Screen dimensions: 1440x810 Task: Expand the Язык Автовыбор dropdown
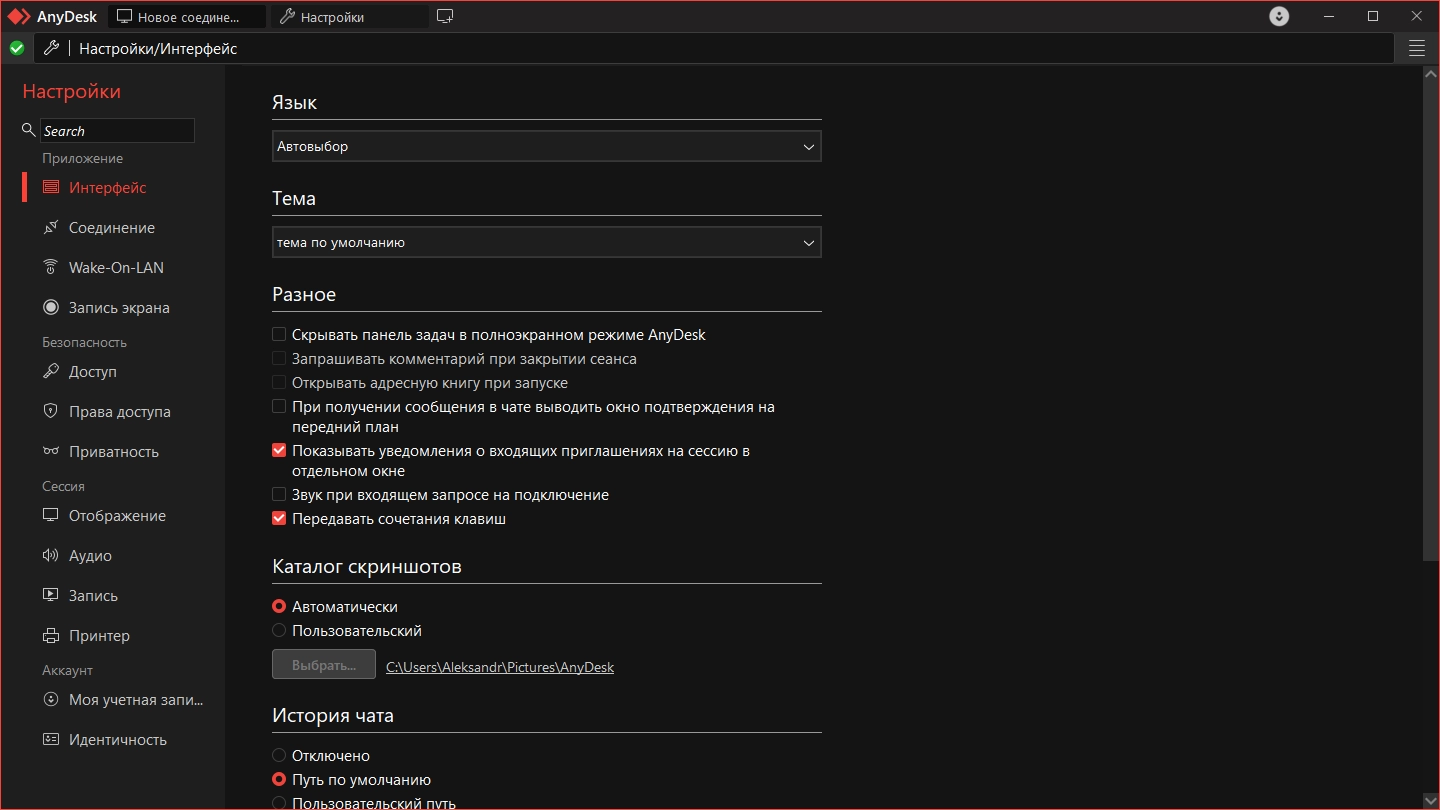(546, 146)
